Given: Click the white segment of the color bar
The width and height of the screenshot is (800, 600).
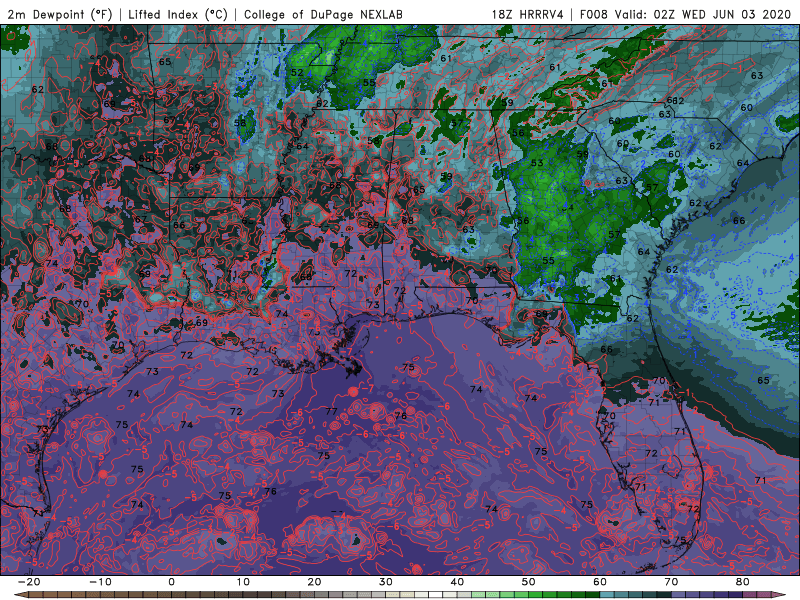Looking at the screenshot, I should [436, 595].
